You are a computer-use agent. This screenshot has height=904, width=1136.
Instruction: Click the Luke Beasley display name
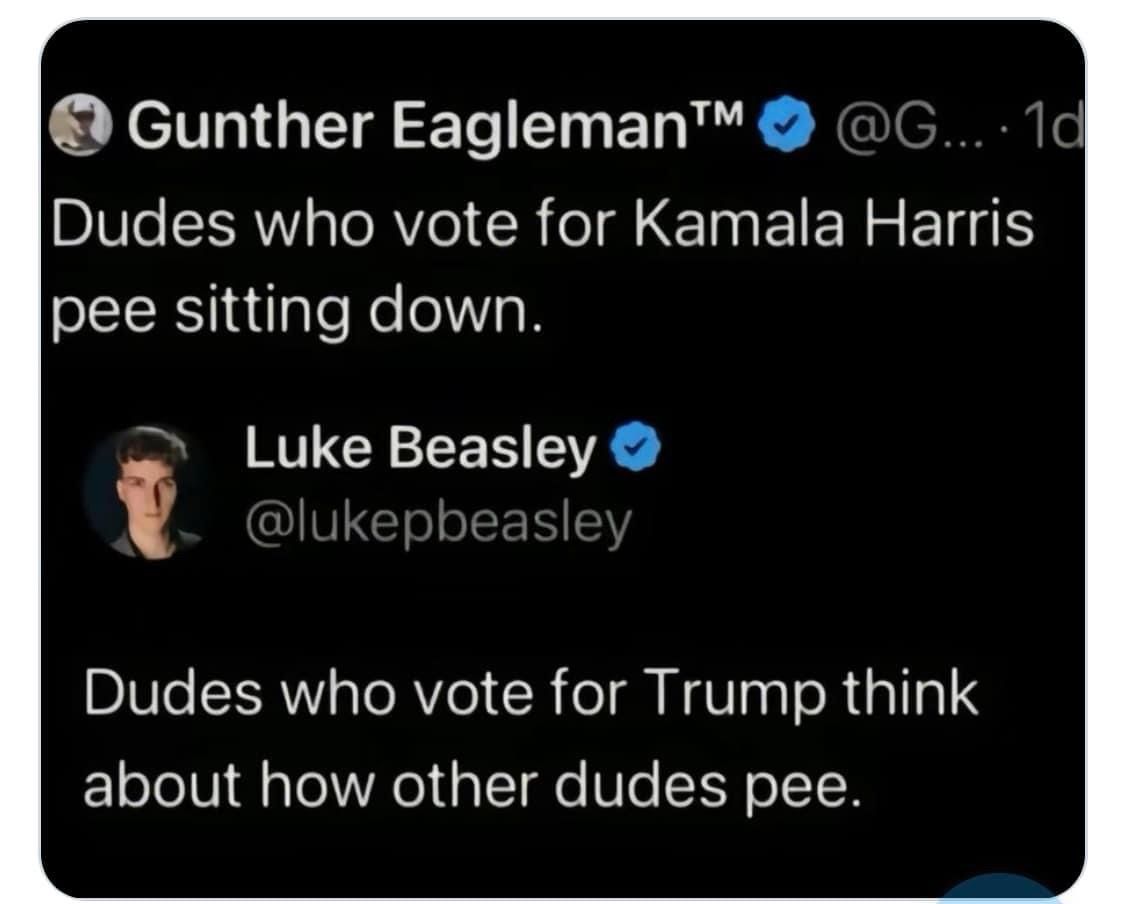[420, 454]
